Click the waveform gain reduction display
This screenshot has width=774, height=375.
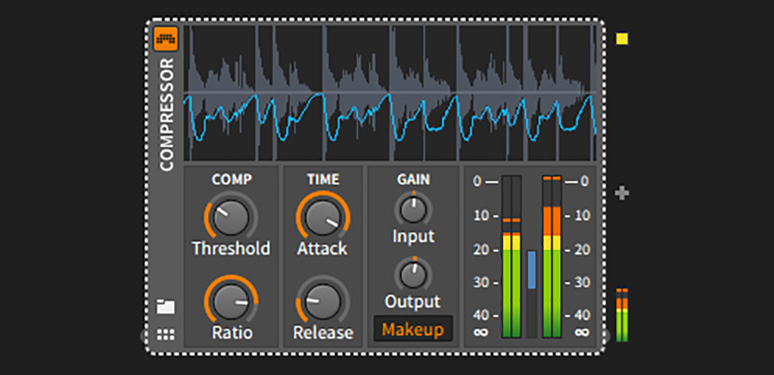(390, 93)
